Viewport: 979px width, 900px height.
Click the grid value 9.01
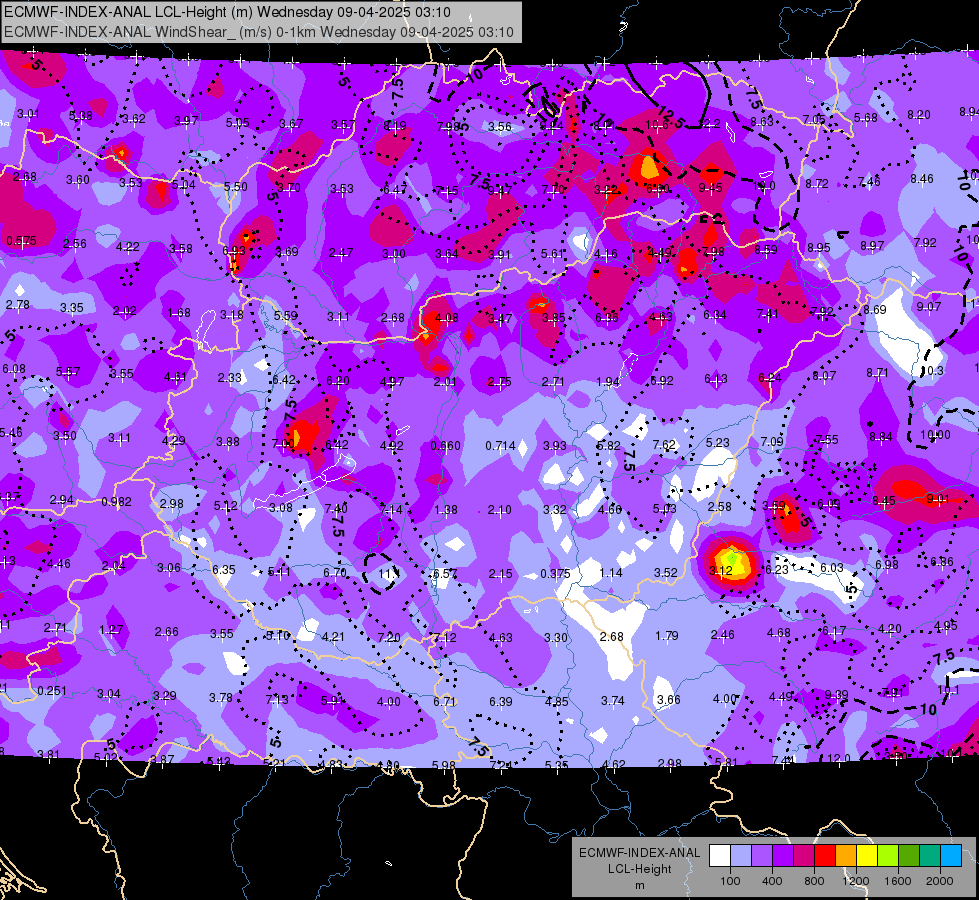(938, 499)
